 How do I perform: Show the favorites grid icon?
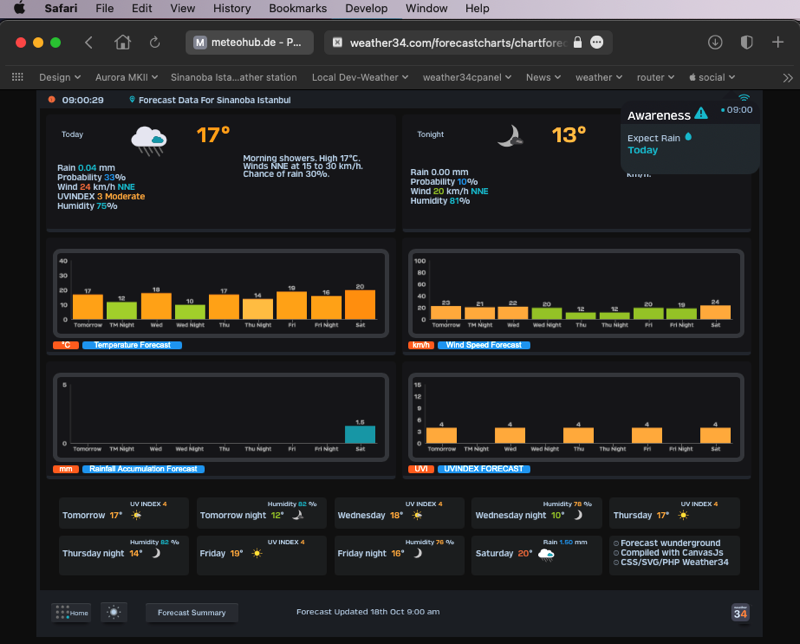pyautogui.click(x=17, y=77)
